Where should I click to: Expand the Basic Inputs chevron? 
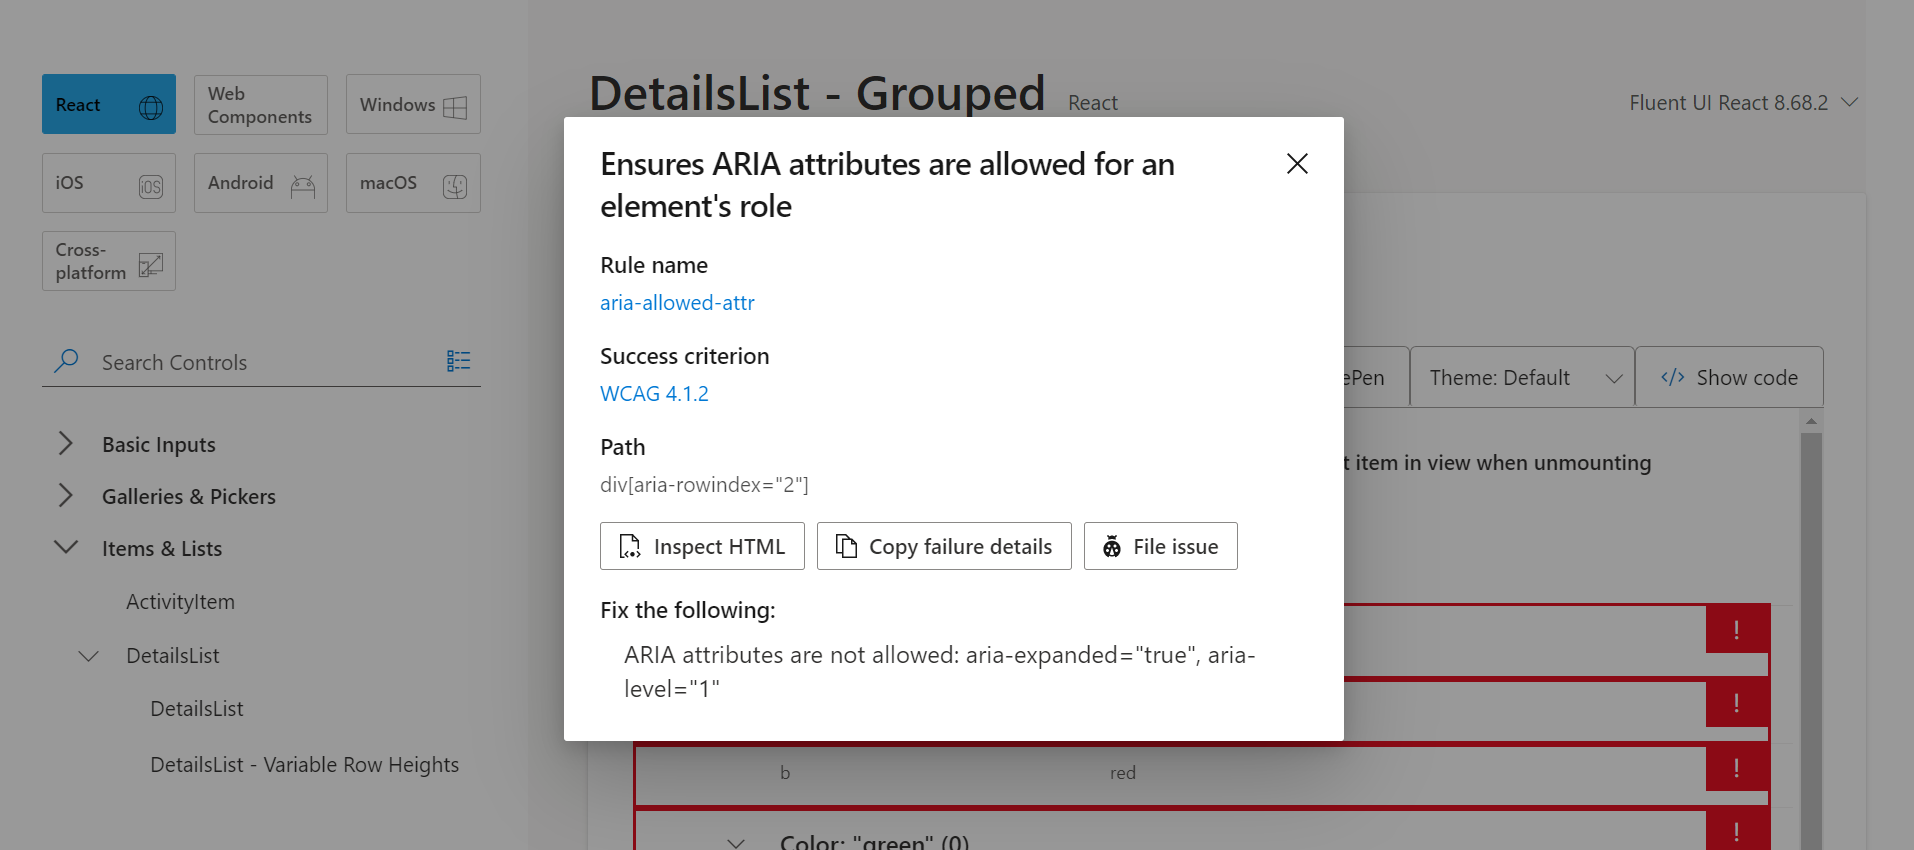coord(66,443)
